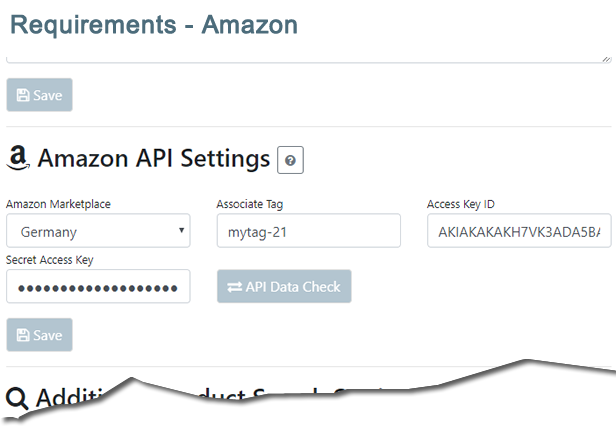Click the small arrow in the Marketplace select box
This screenshot has width=616, height=433.
(181, 230)
